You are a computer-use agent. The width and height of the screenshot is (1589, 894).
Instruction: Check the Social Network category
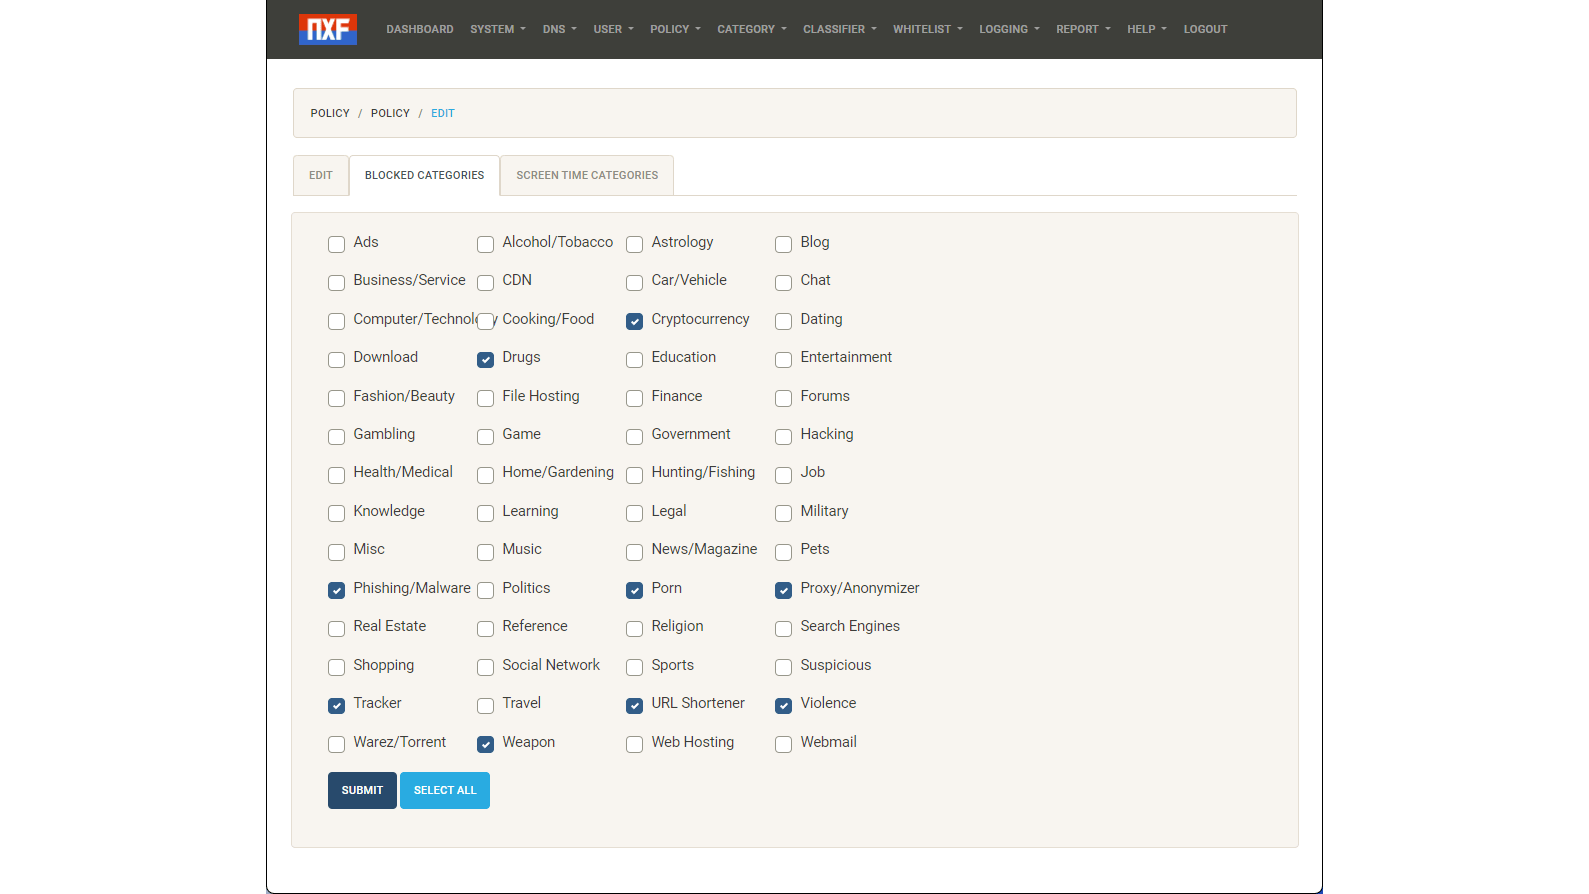(x=486, y=667)
